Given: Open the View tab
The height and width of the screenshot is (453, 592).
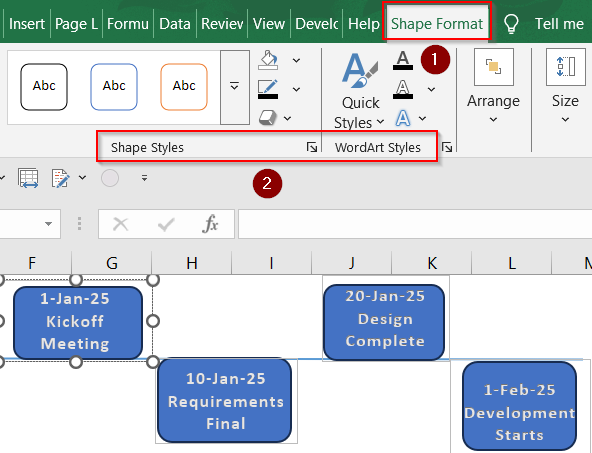Looking at the screenshot, I should (x=269, y=24).
